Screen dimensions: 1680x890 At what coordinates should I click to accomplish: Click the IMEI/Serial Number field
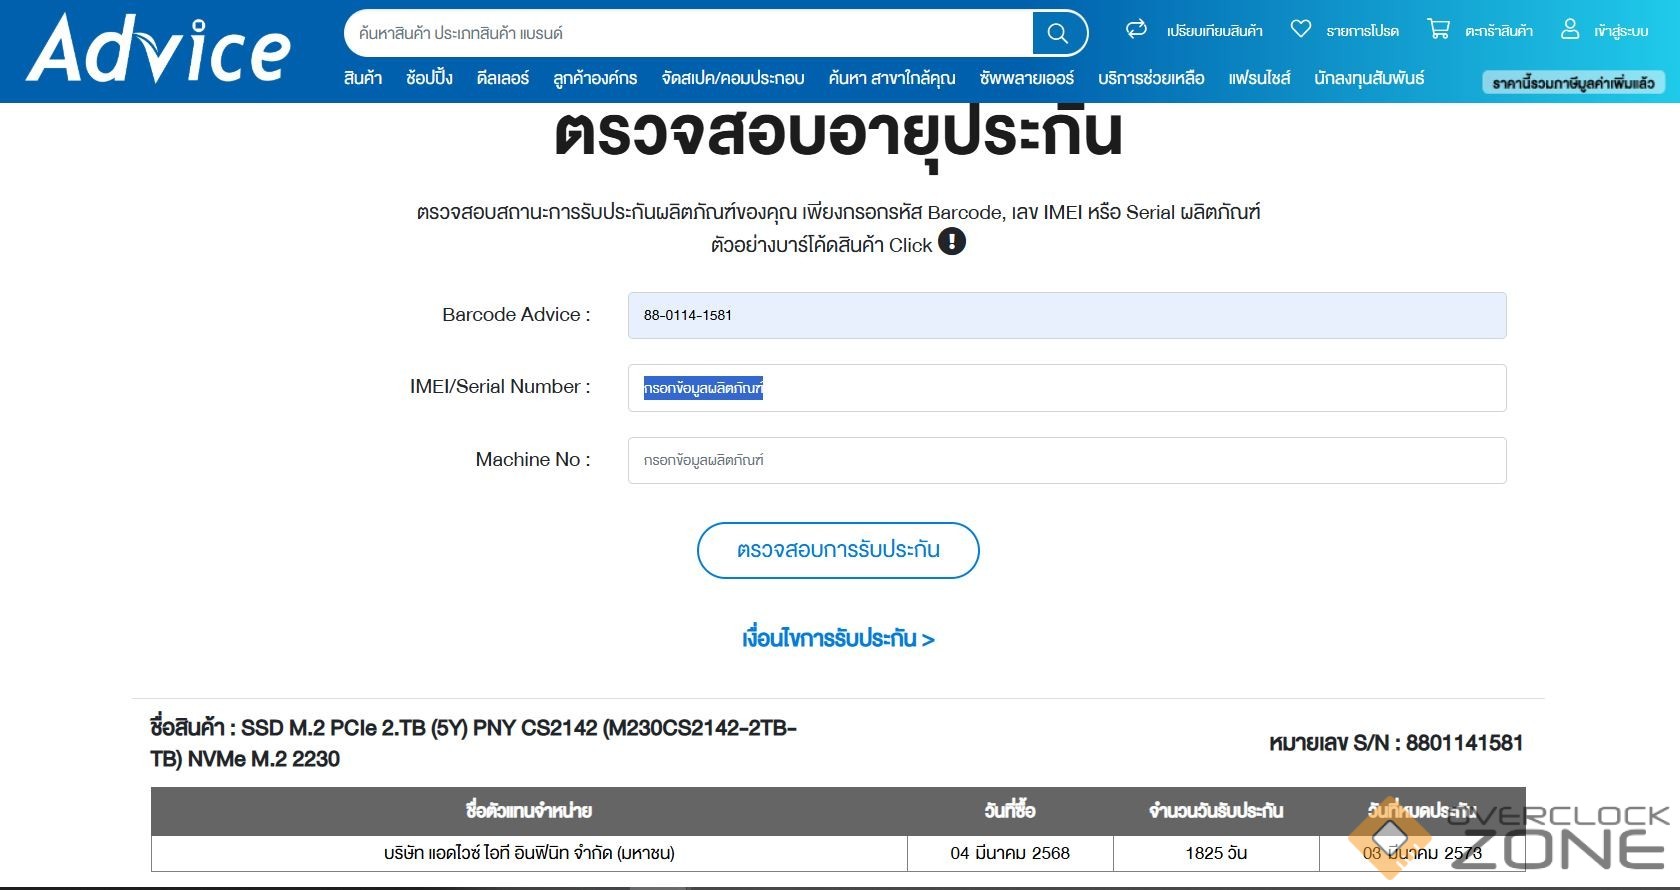click(1067, 388)
